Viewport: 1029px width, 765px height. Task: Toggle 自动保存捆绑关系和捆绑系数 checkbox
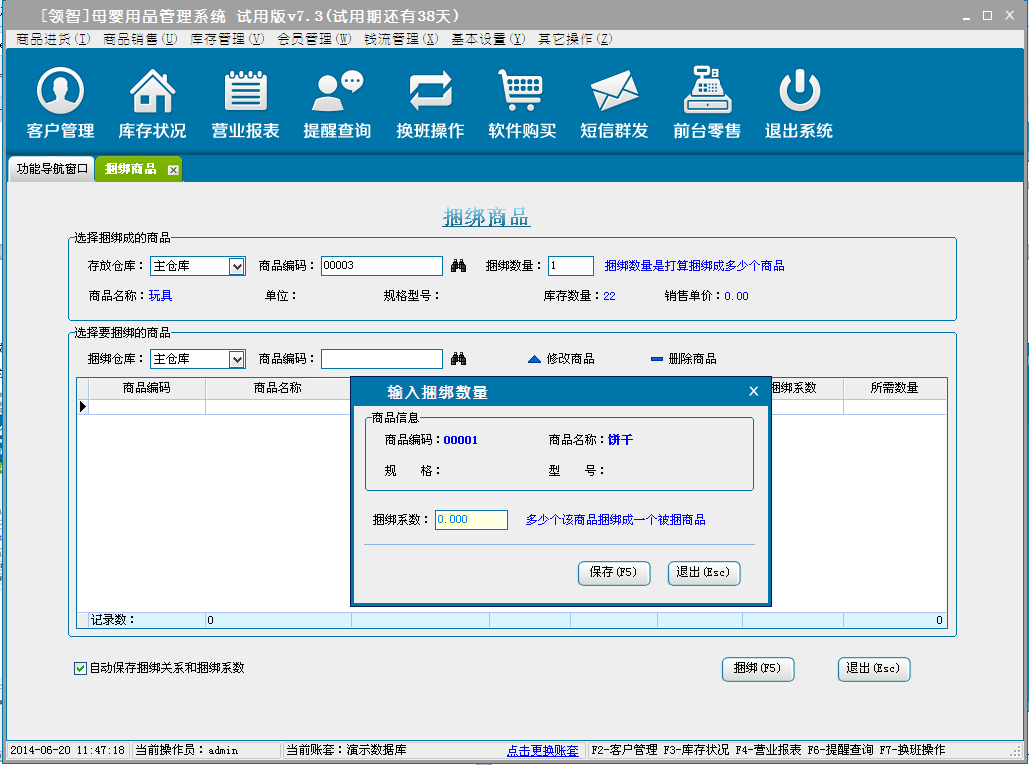(x=81, y=668)
